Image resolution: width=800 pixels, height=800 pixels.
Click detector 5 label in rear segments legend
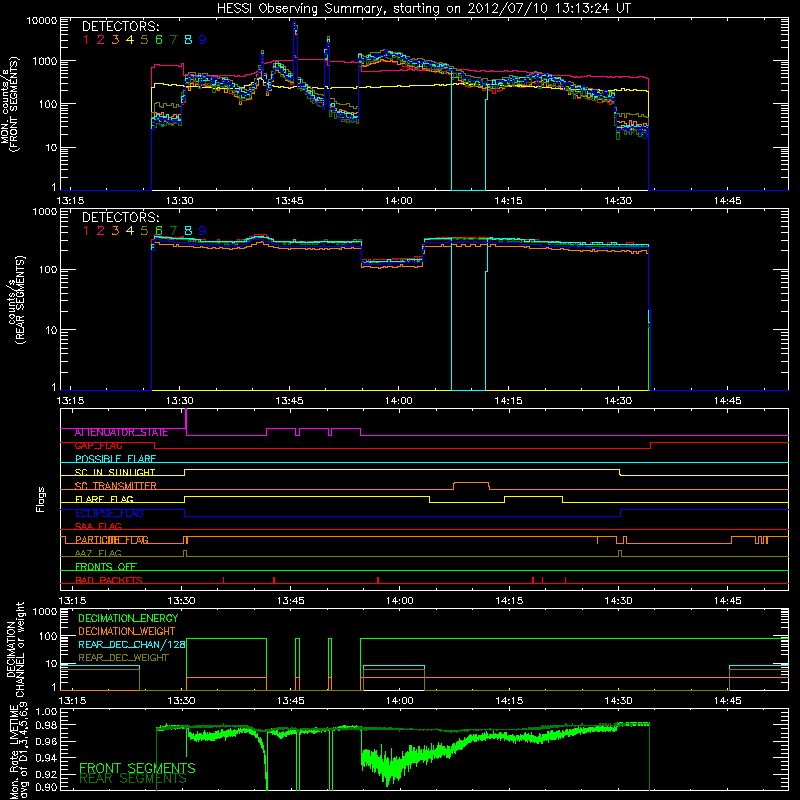[144, 231]
